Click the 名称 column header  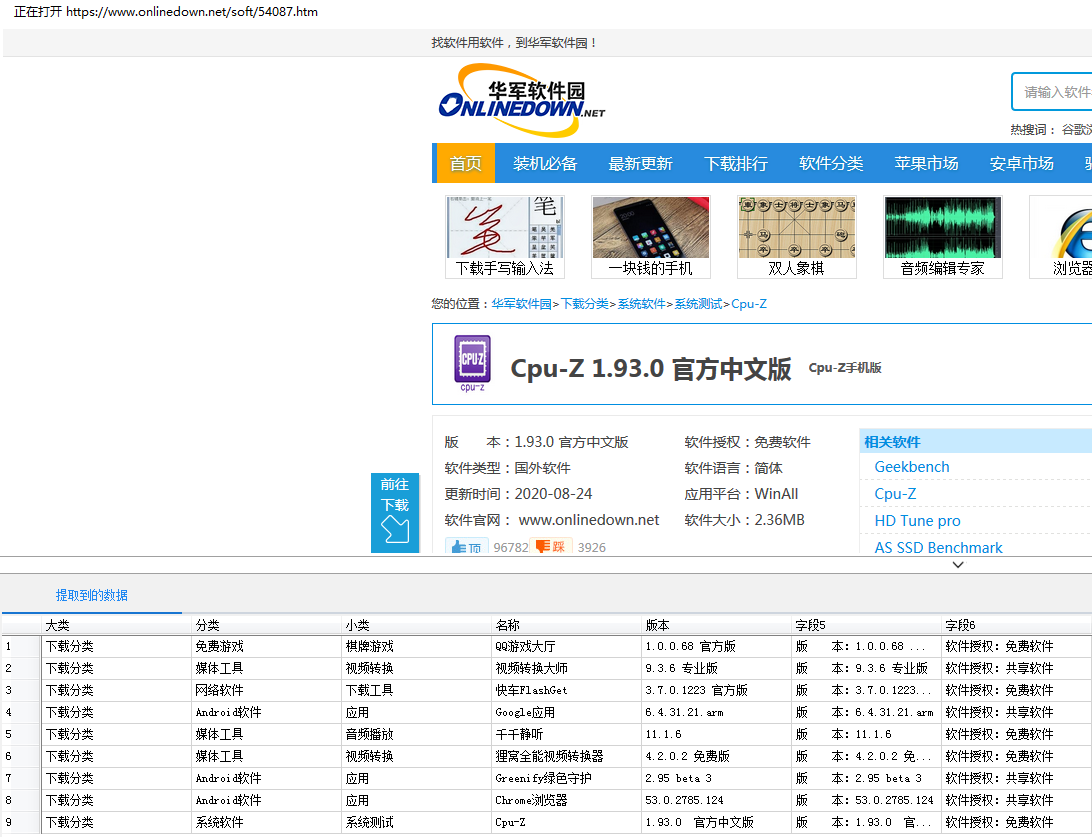coord(567,625)
